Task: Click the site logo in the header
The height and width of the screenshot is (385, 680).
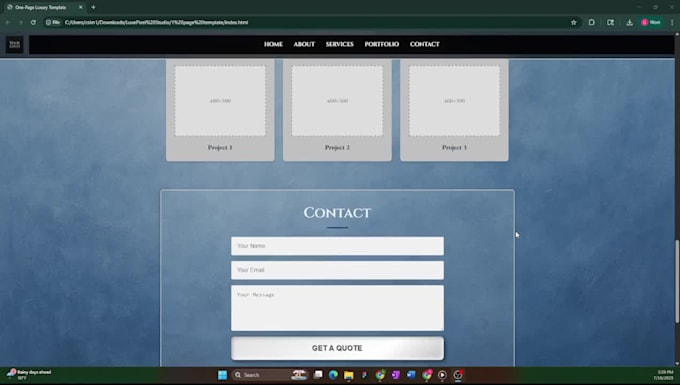Action: [x=15, y=44]
